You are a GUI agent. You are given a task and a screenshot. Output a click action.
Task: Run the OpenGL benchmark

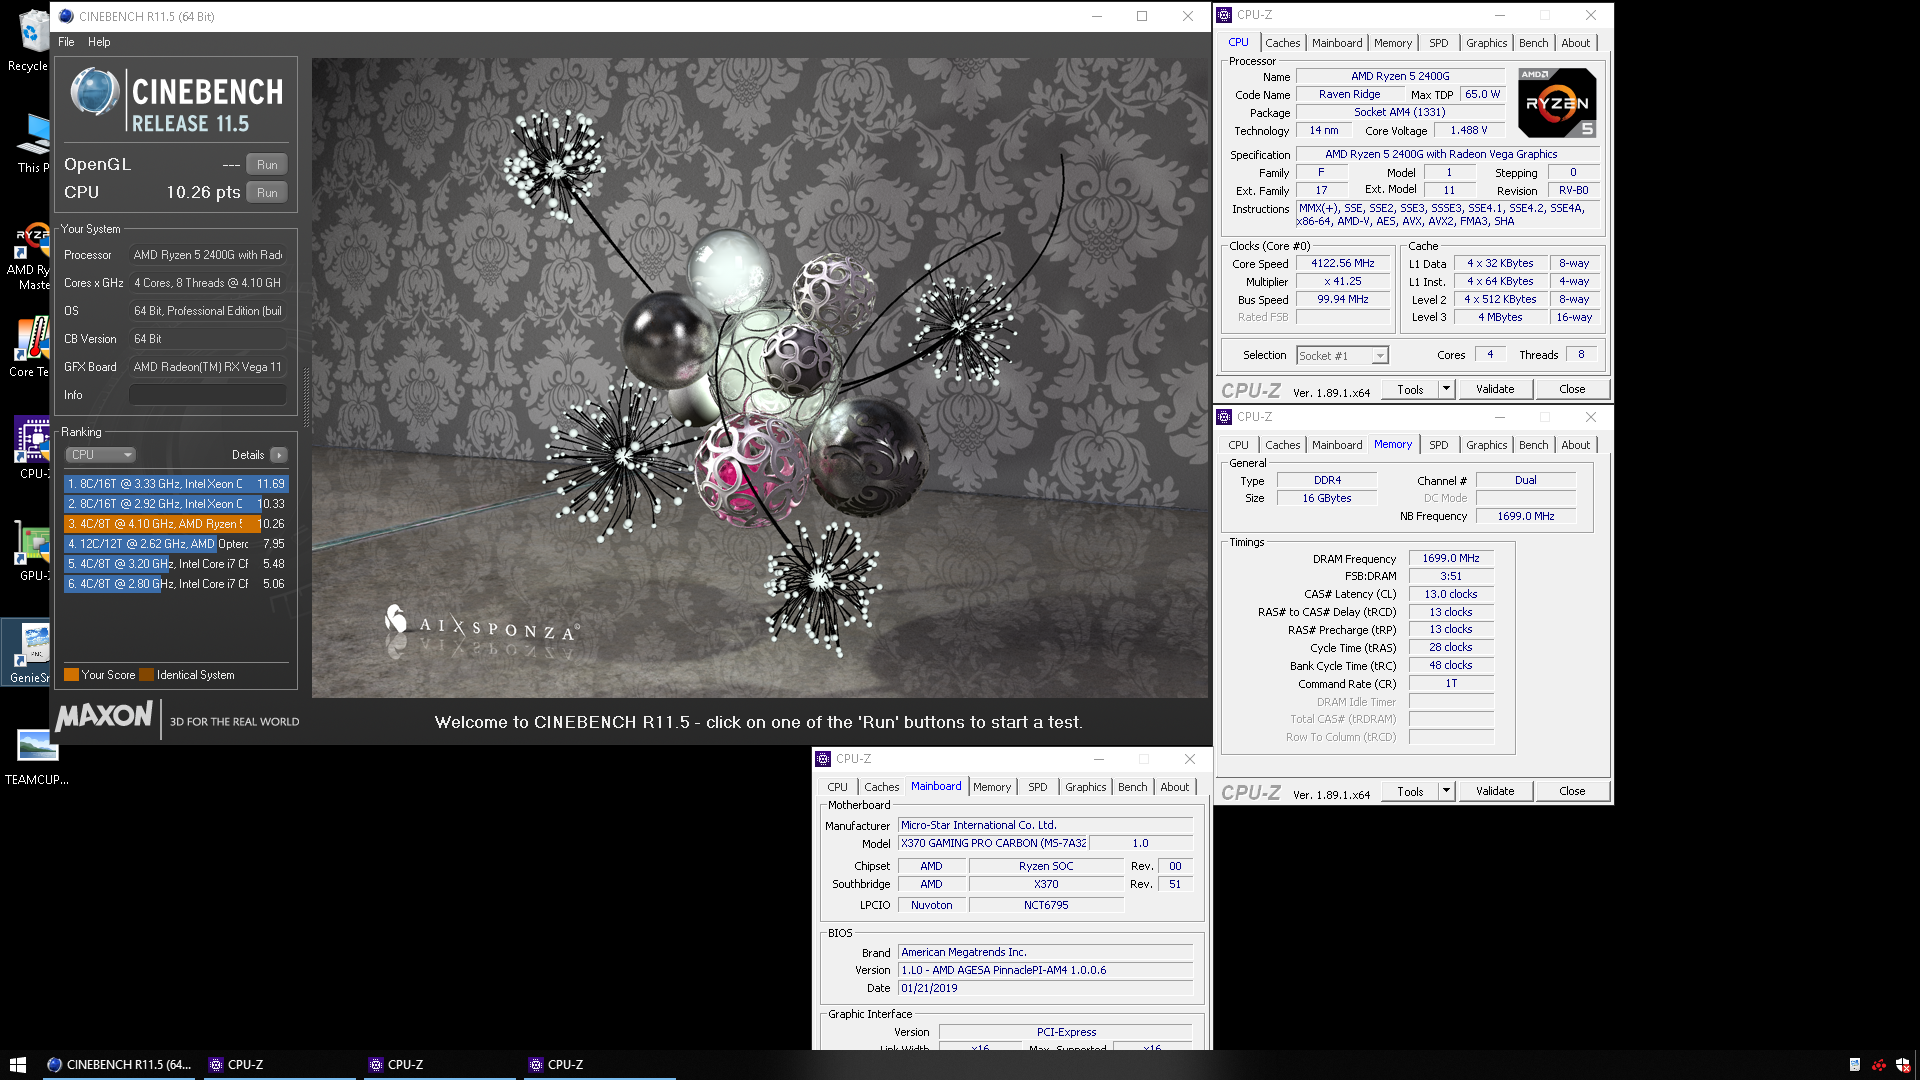pyautogui.click(x=267, y=165)
